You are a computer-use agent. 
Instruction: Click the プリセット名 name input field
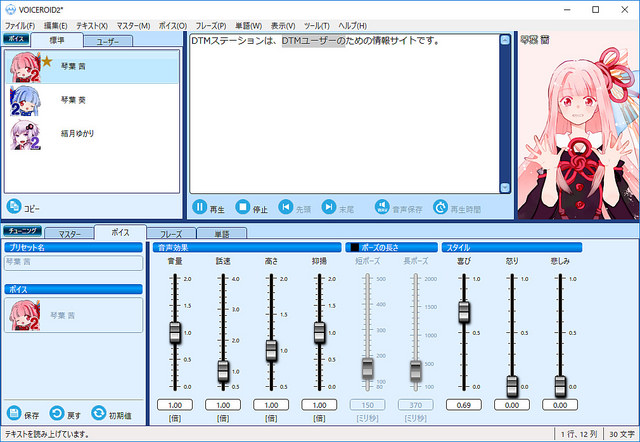(x=73, y=263)
